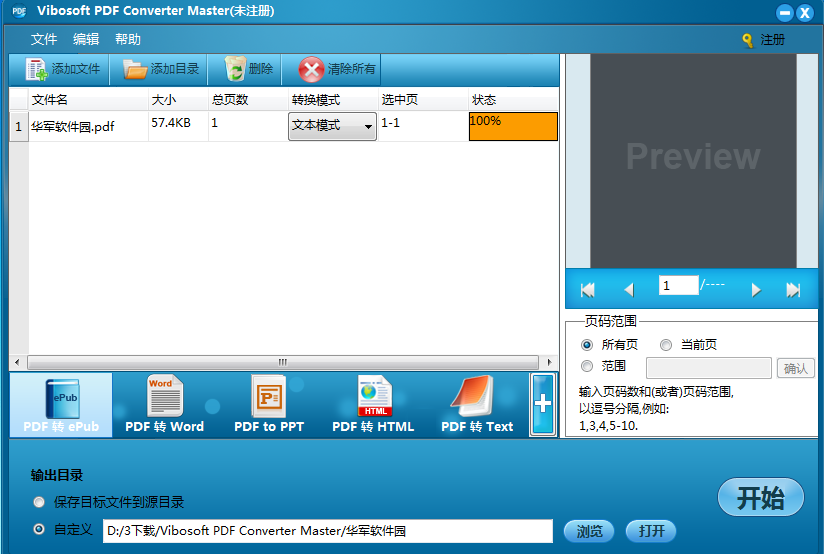This screenshot has height=554, width=824.
Task: Click the 开始 start button
Action: pyautogui.click(x=760, y=497)
